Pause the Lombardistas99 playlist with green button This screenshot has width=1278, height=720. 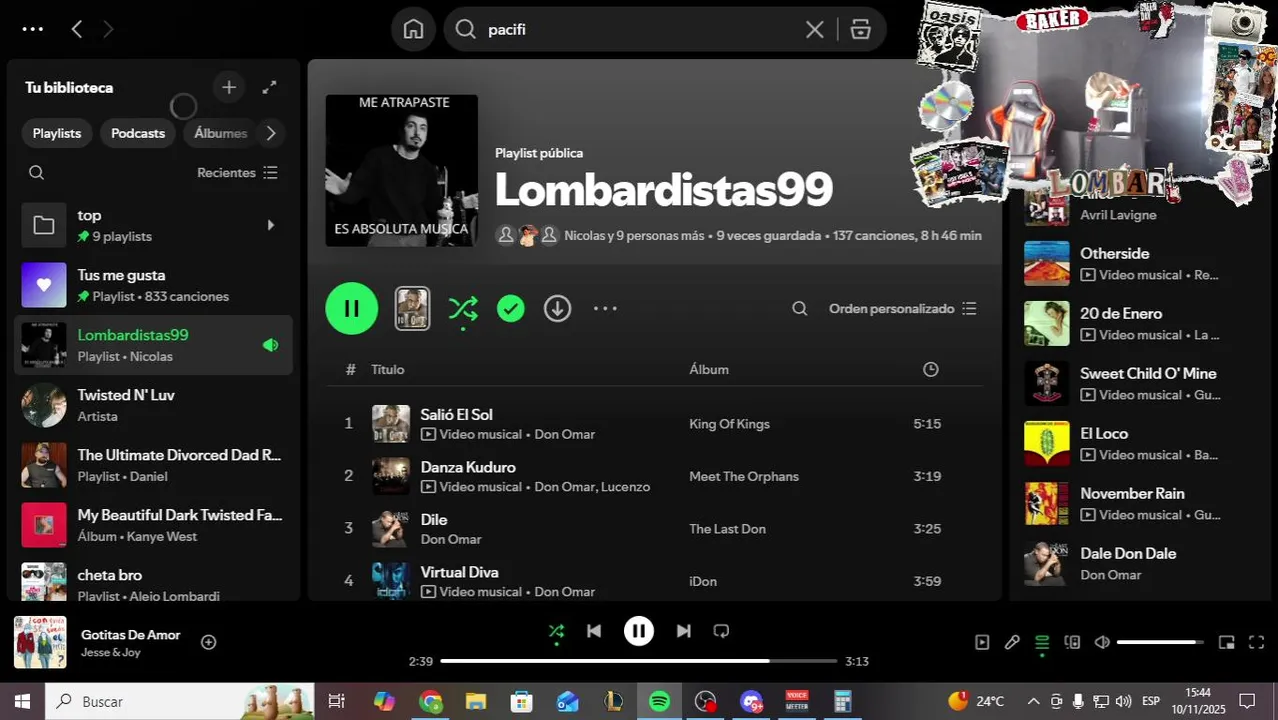tap(352, 308)
